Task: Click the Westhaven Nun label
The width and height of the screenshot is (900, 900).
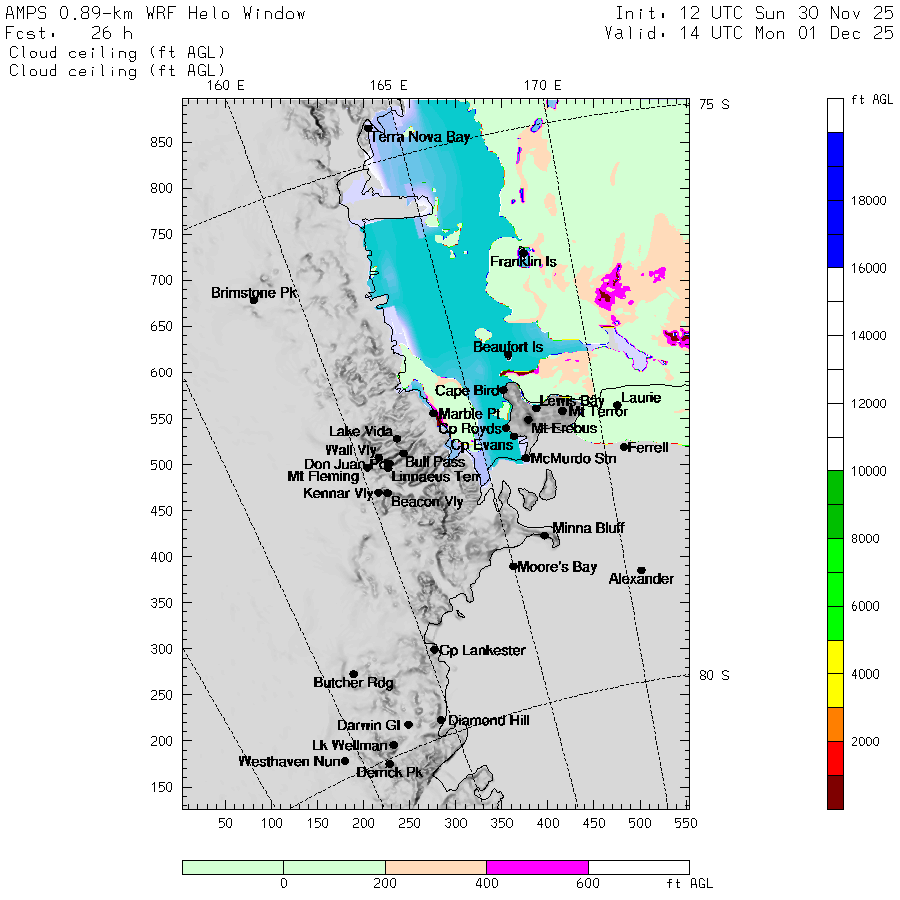Action: [x=289, y=762]
